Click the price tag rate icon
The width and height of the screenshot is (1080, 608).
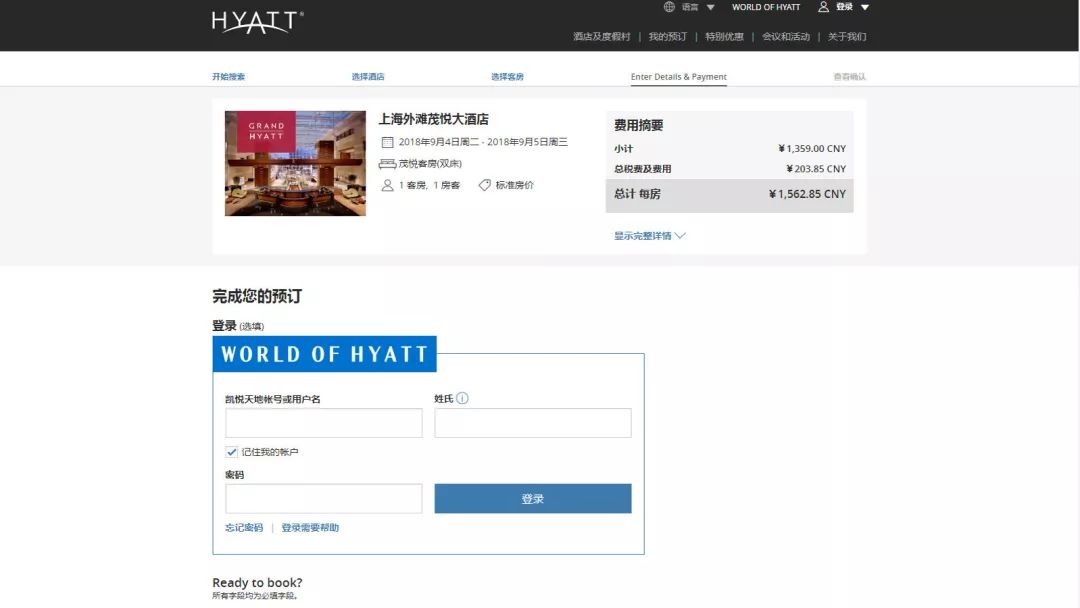[x=485, y=185]
